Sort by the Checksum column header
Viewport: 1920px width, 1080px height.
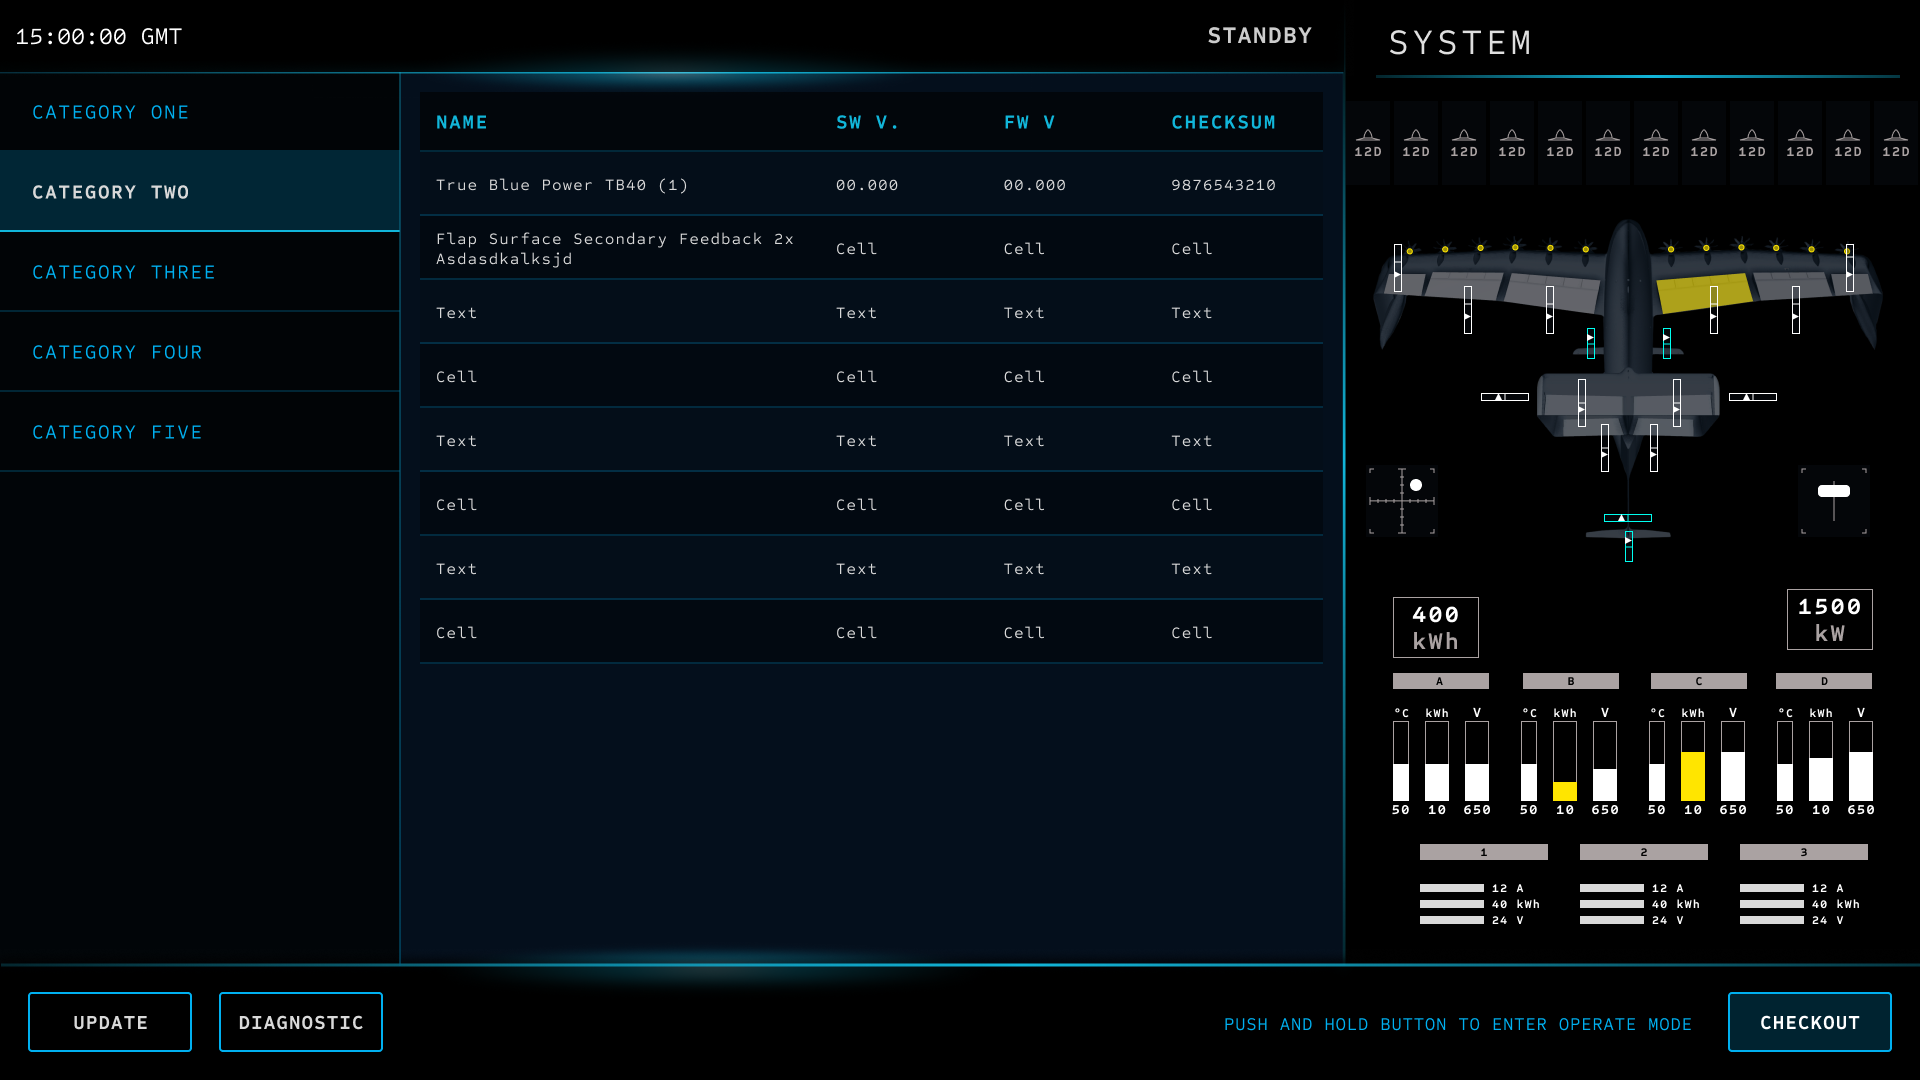click(x=1223, y=122)
